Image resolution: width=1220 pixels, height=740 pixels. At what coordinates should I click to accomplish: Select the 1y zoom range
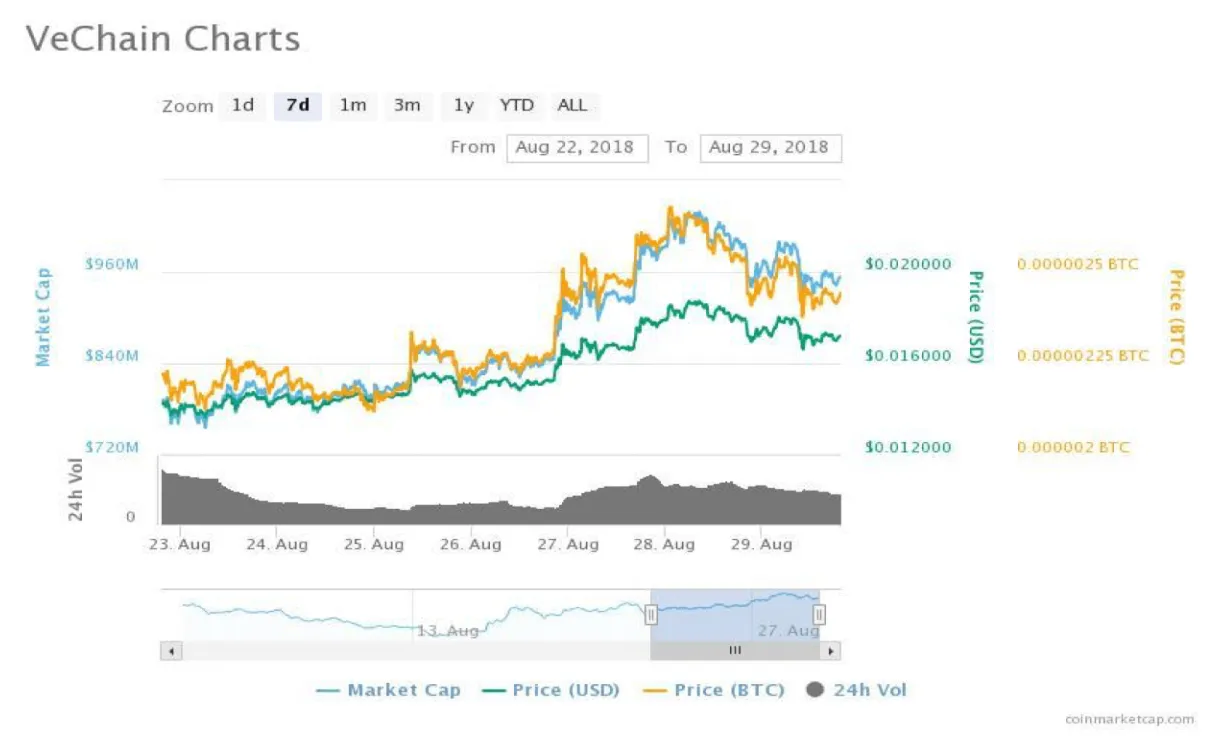(x=462, y=105)
